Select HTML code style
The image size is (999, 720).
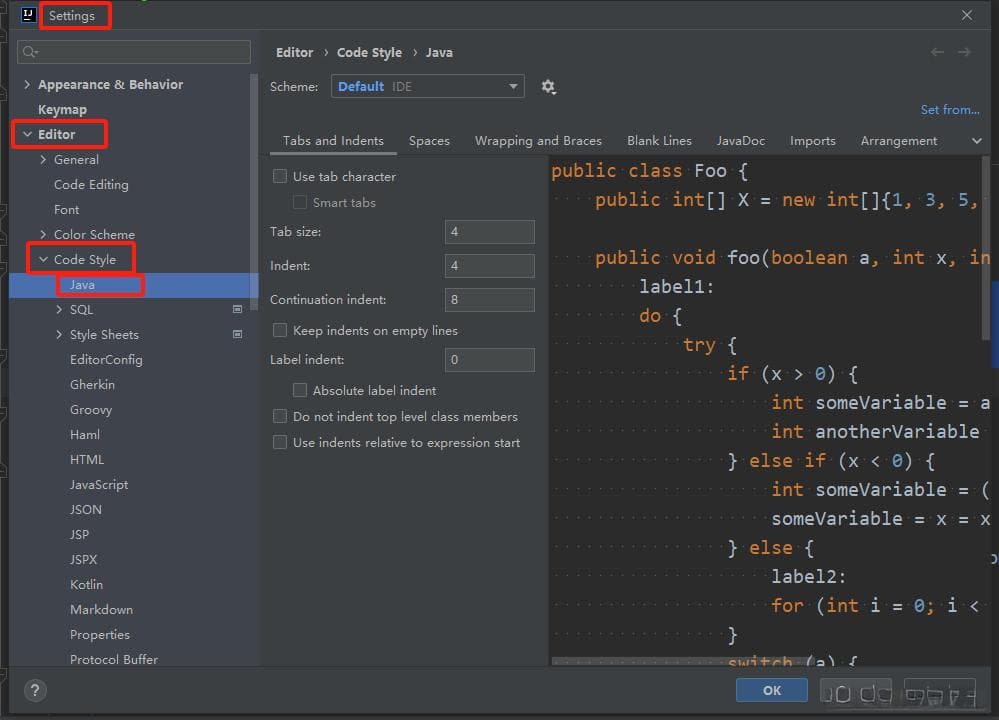(x=87, y=459)
